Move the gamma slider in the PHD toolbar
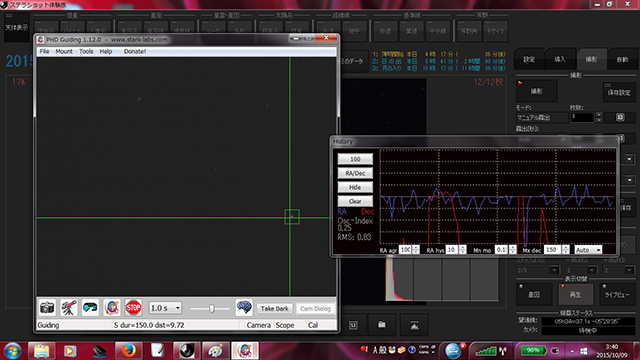This screenshot has width=640, height=360. [211, 309]
